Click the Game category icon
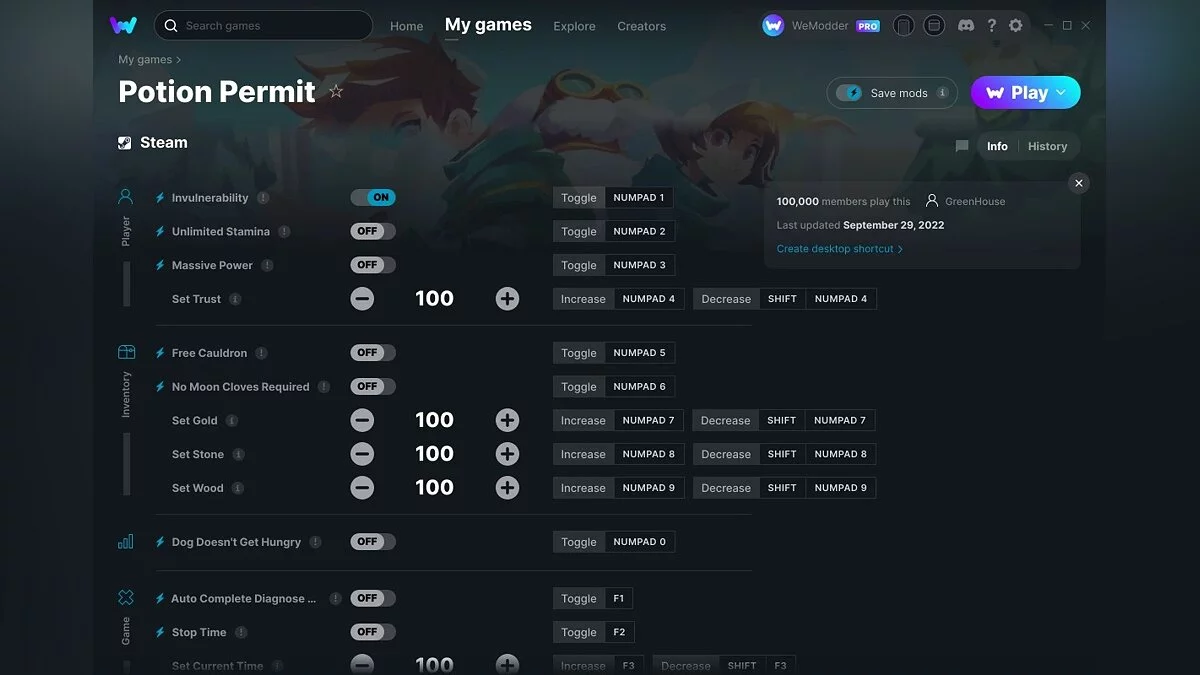1200x675 pixels. tap(126, 598)
